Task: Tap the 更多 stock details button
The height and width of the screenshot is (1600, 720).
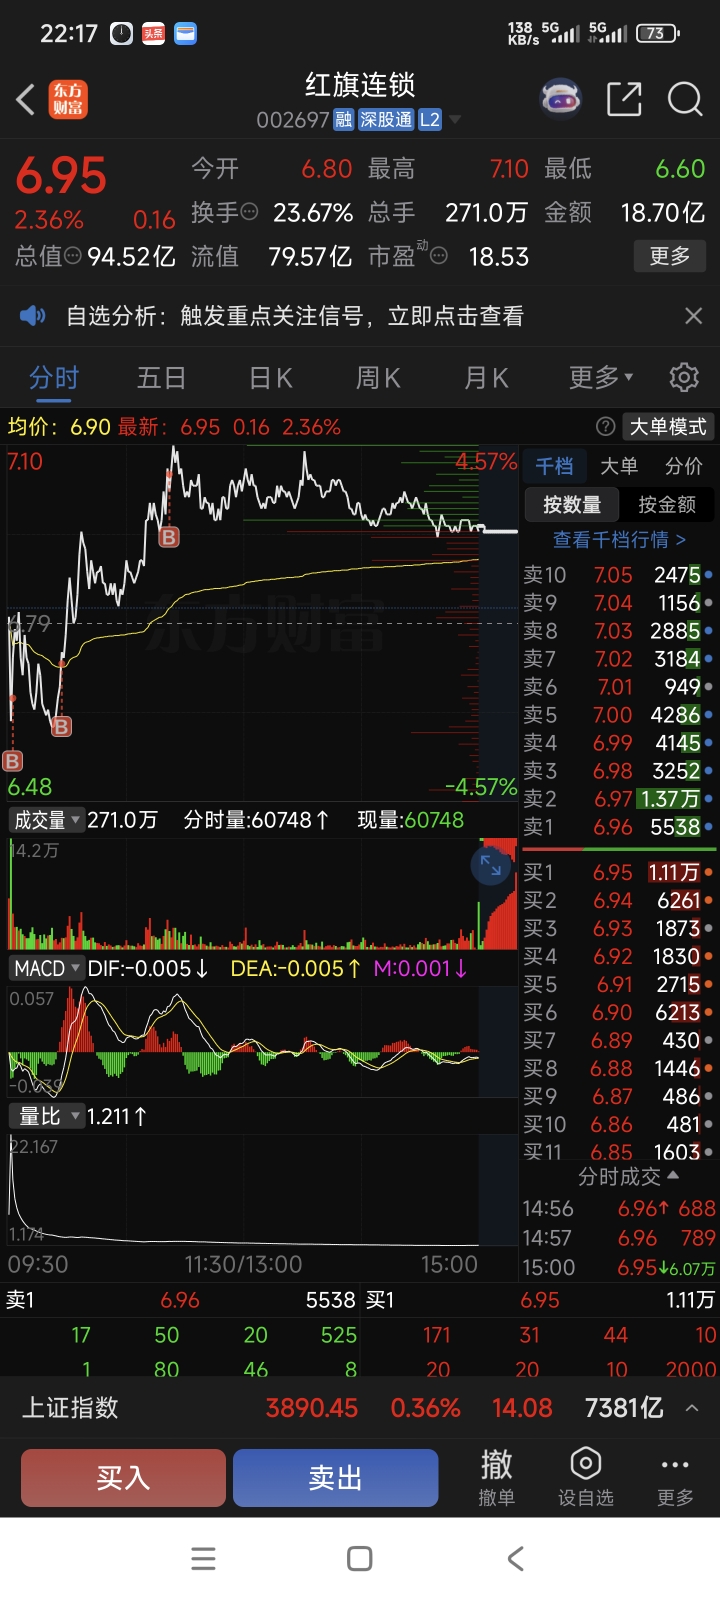Action: coord(670,256)
